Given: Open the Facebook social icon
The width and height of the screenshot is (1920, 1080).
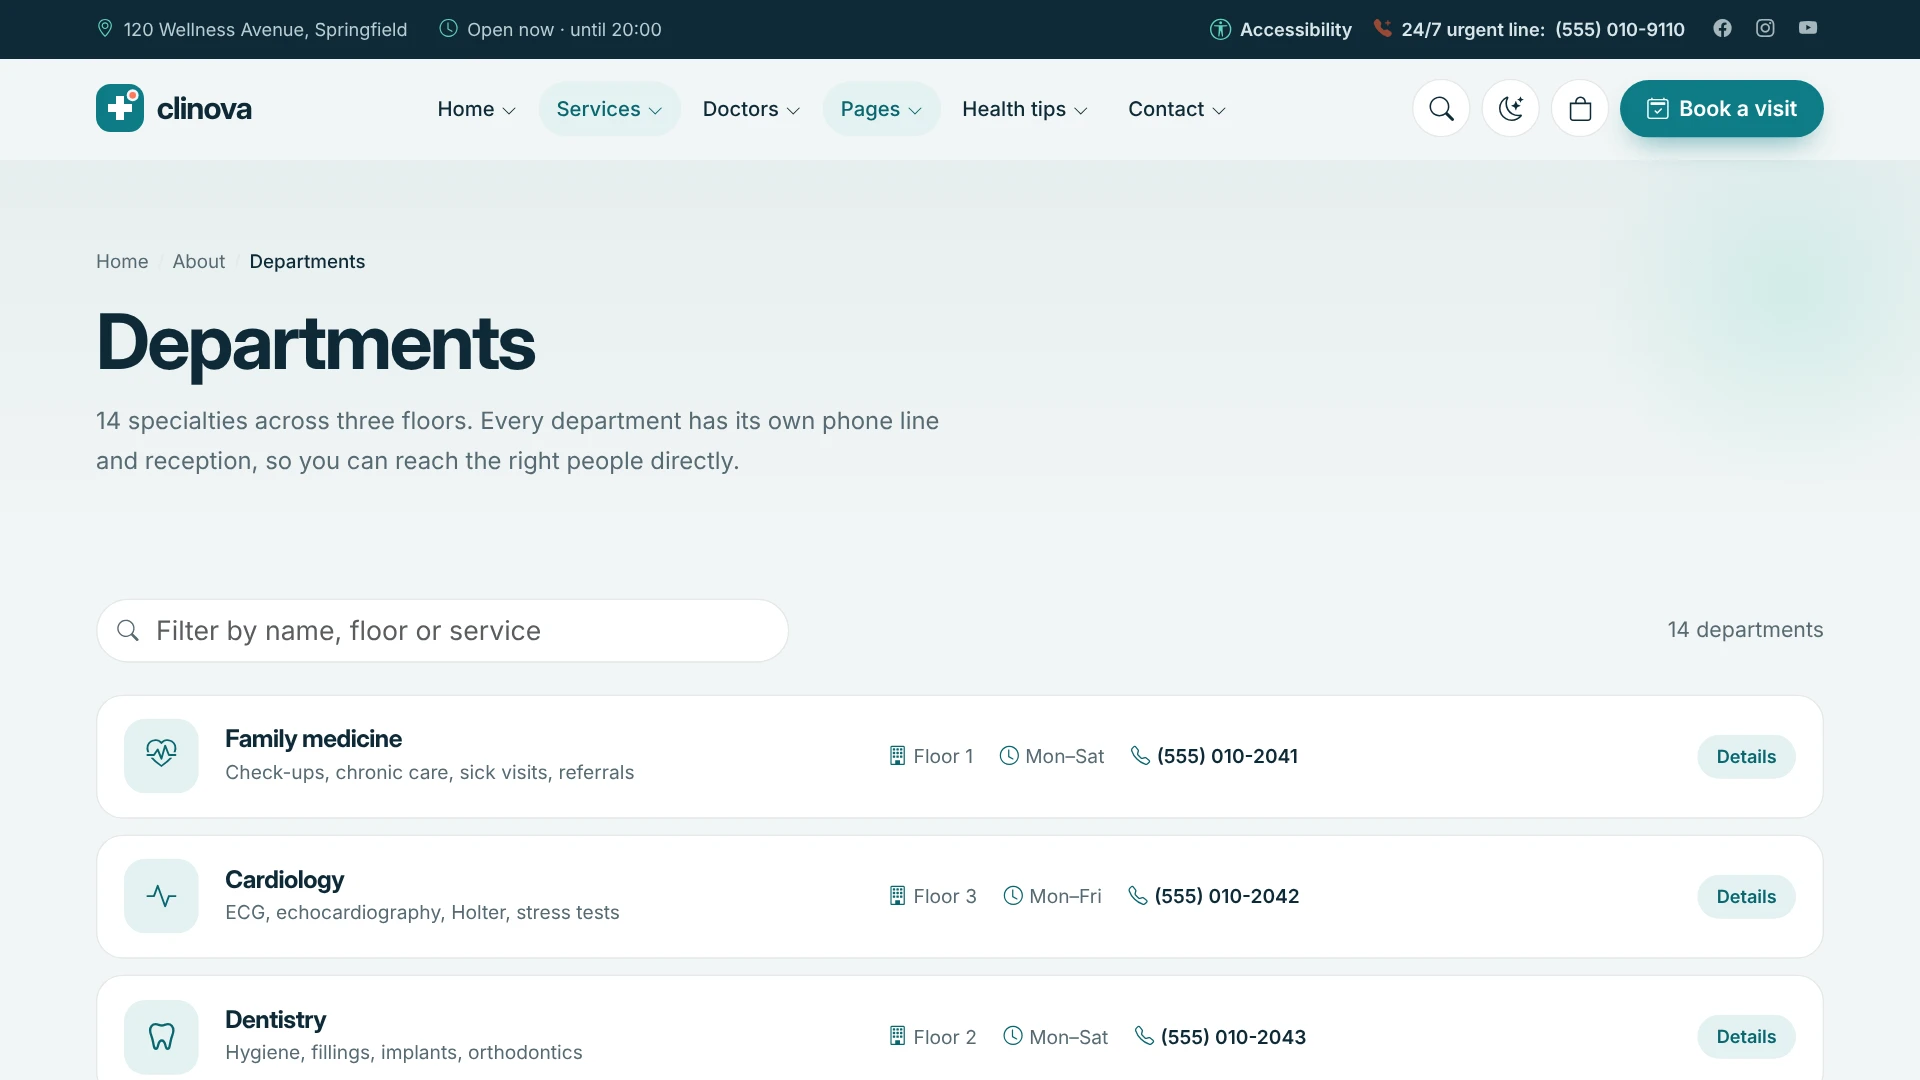Looking at the screenshot, I should 1722,28.
